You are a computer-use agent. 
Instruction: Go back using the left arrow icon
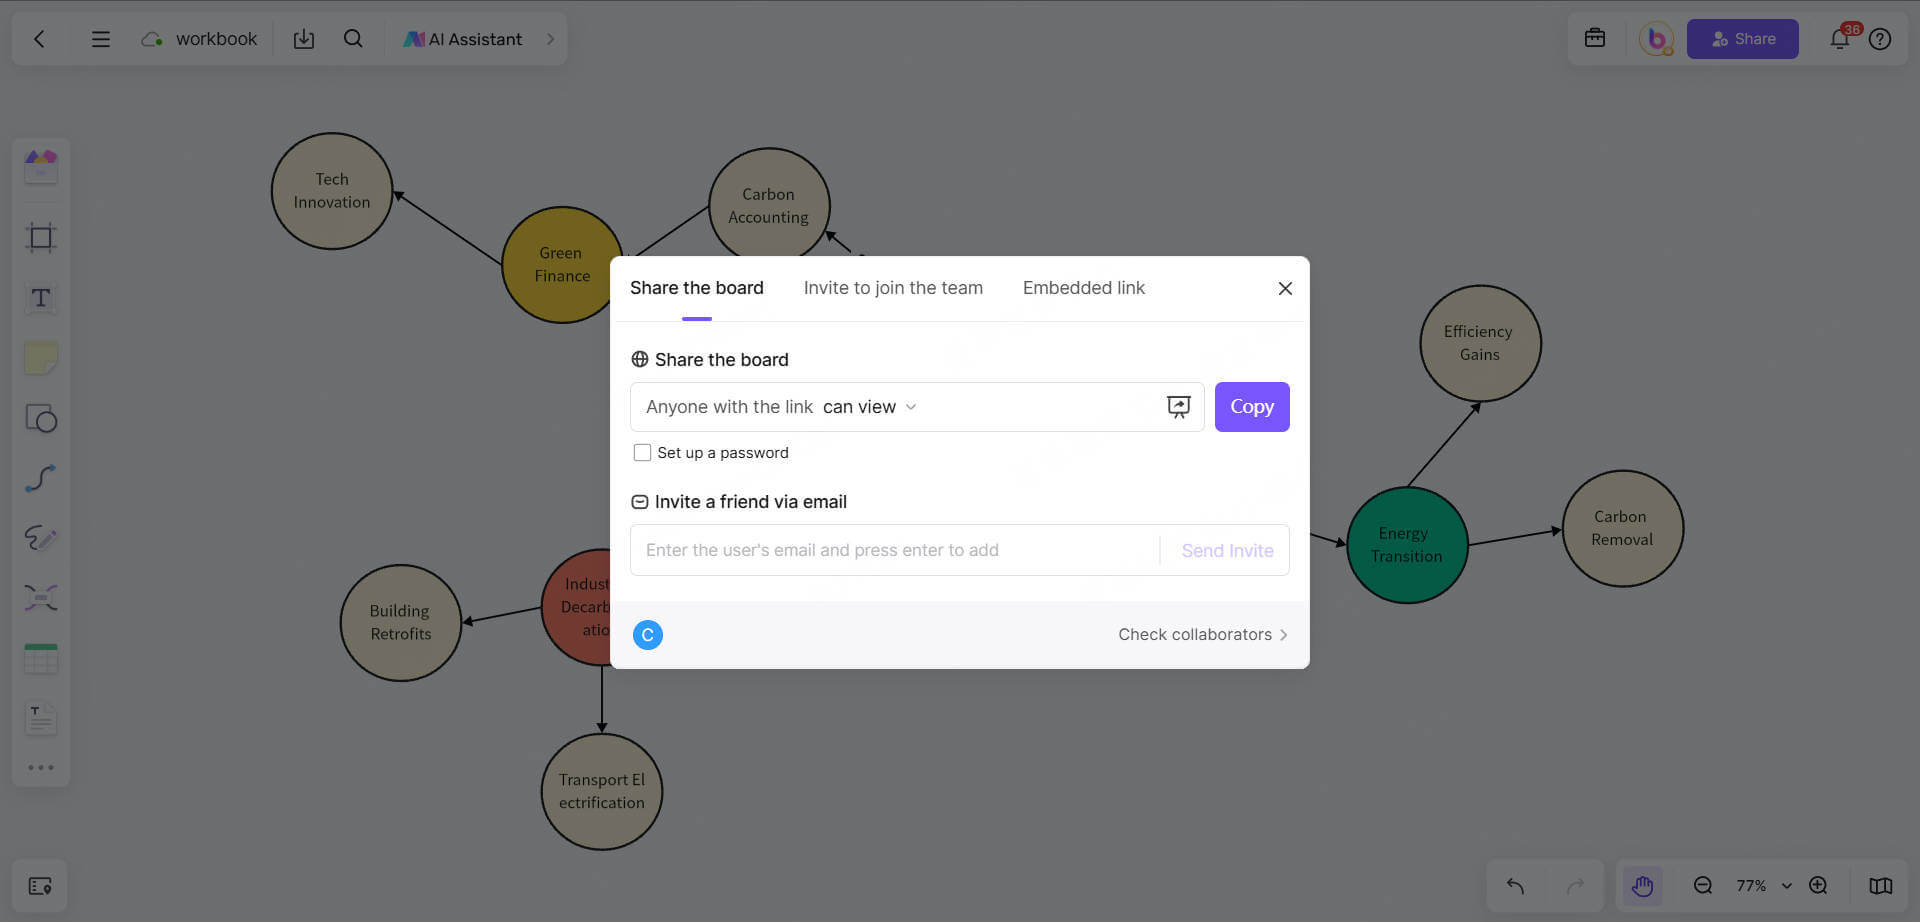[39, 39]
